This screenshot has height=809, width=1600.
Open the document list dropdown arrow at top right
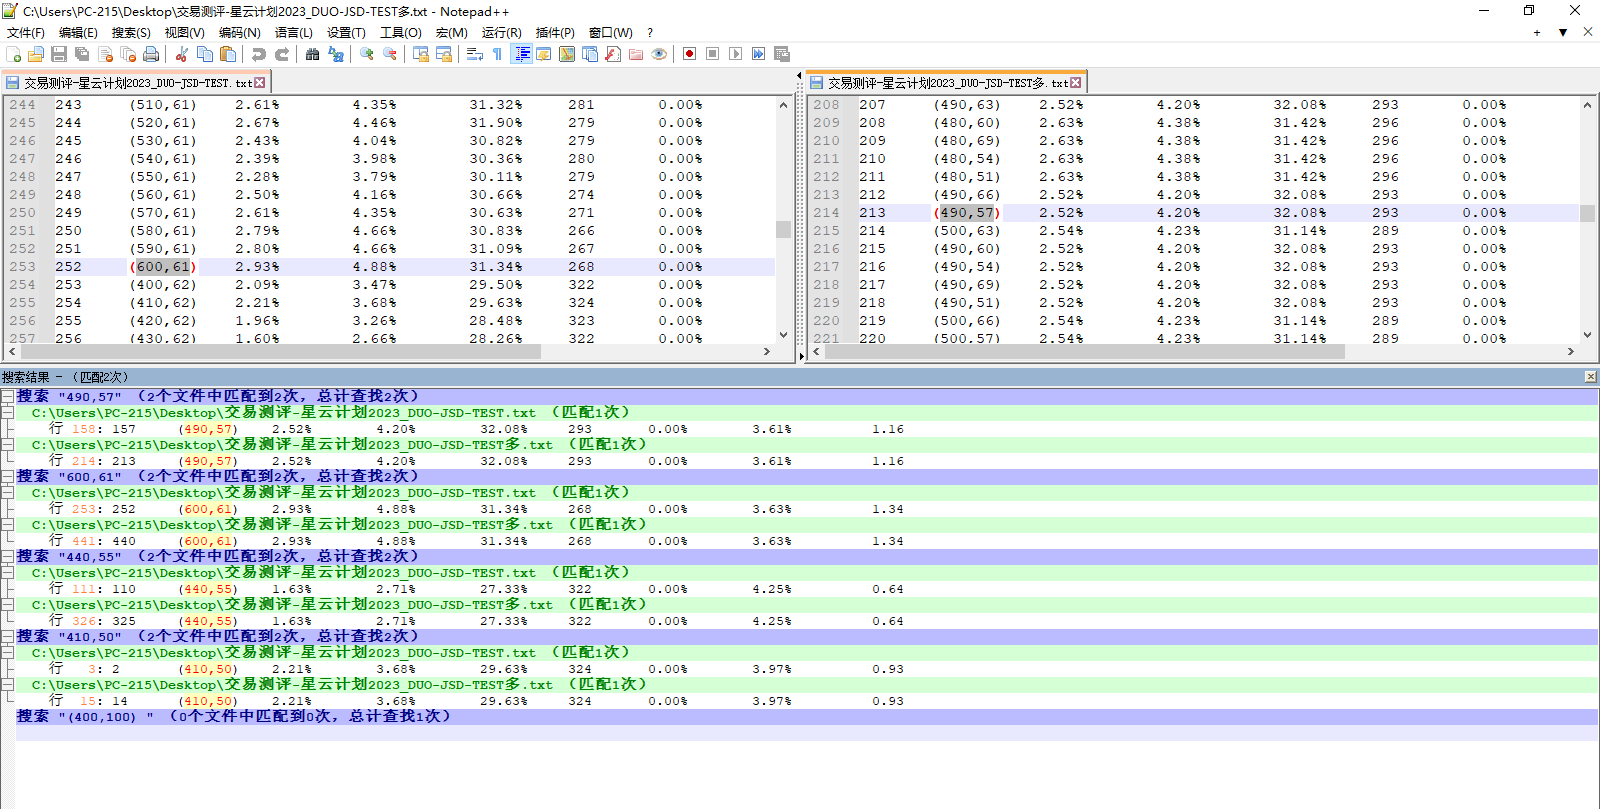1563,32
